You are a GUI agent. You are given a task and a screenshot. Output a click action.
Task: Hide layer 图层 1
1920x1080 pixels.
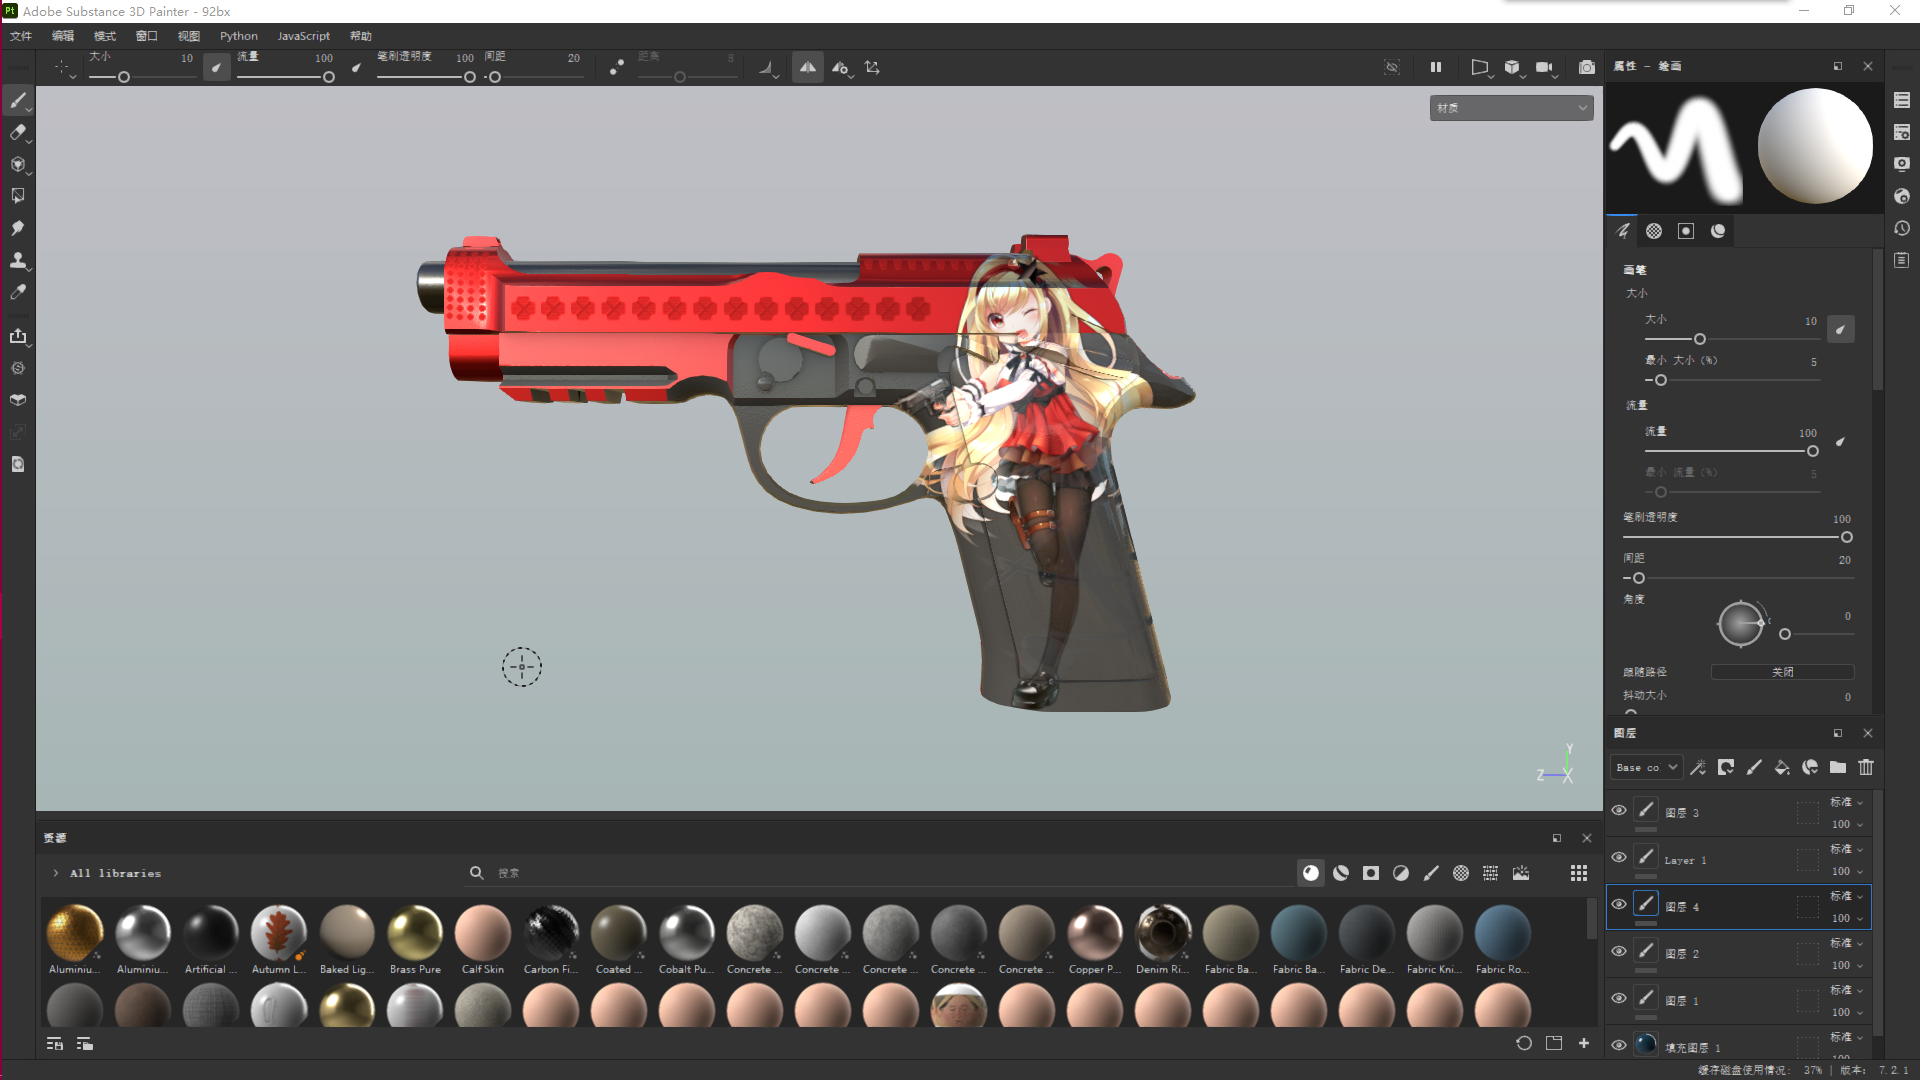[1619, 998]
